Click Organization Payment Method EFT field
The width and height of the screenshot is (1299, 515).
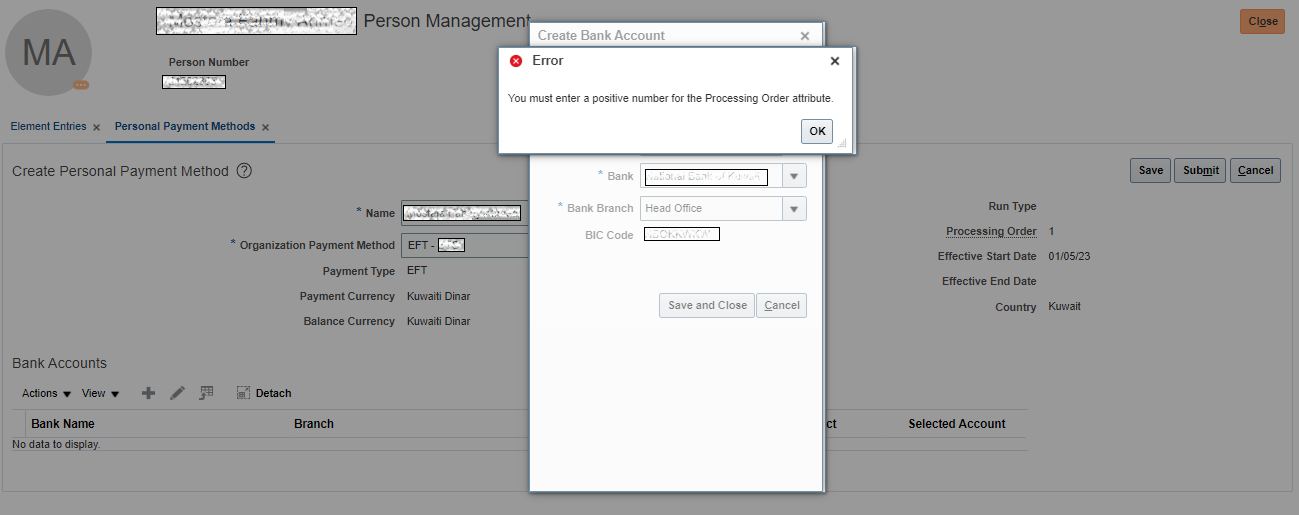pos(466,245)
